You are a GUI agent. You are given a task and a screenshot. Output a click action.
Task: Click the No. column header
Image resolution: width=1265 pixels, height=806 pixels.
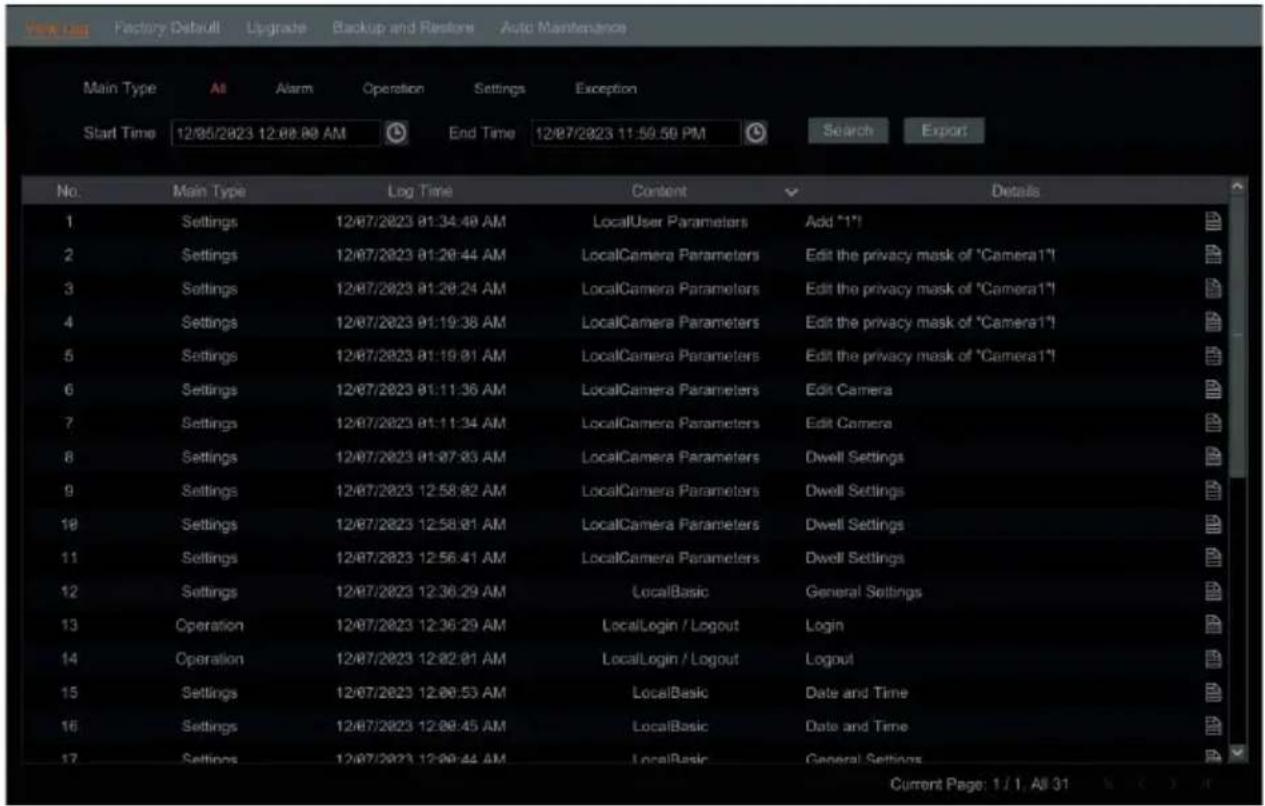(68, 190)
